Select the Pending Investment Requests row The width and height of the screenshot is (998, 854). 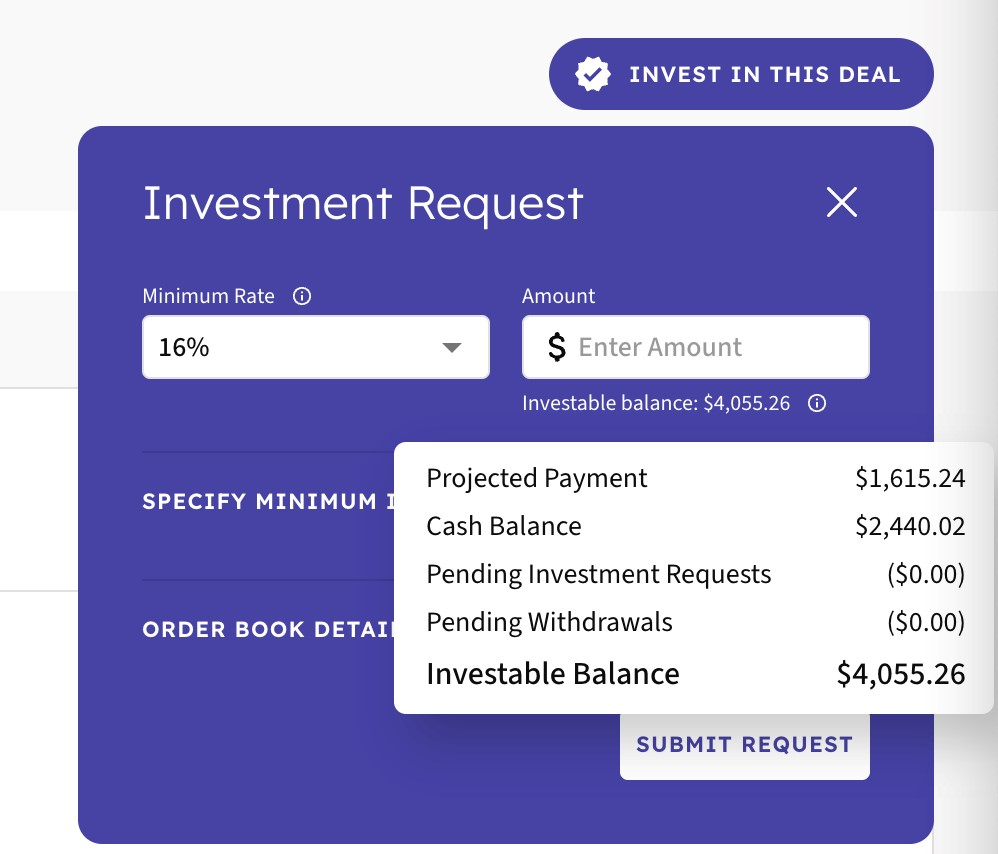point(696,574)
